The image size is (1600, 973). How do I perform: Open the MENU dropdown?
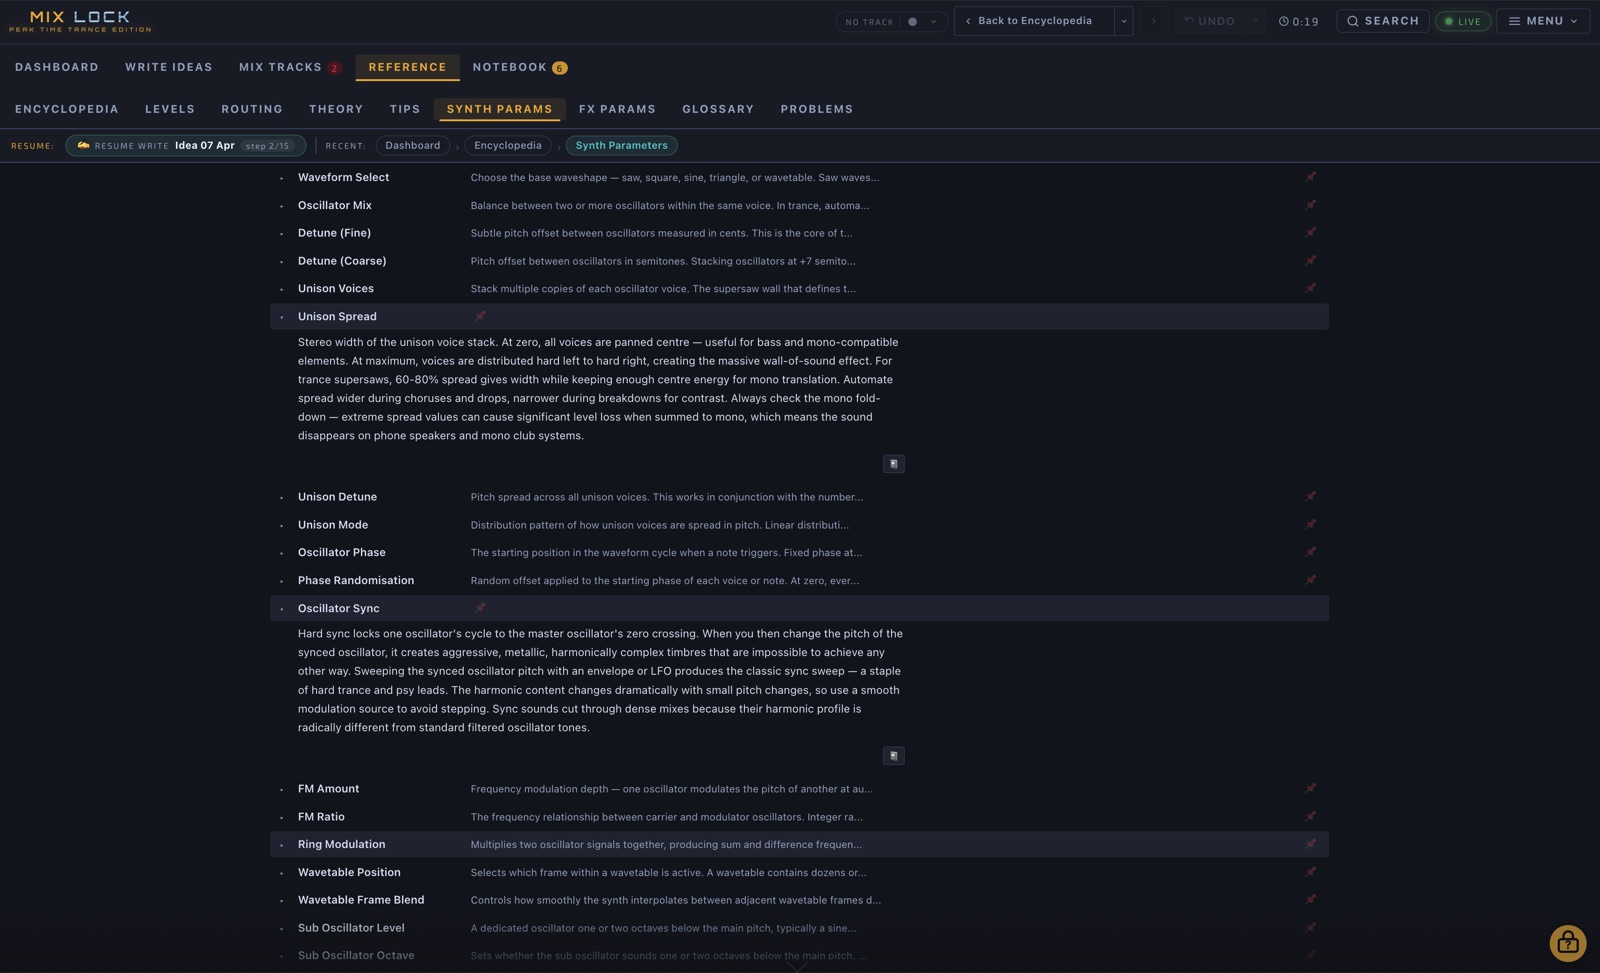pos(1543,21)
